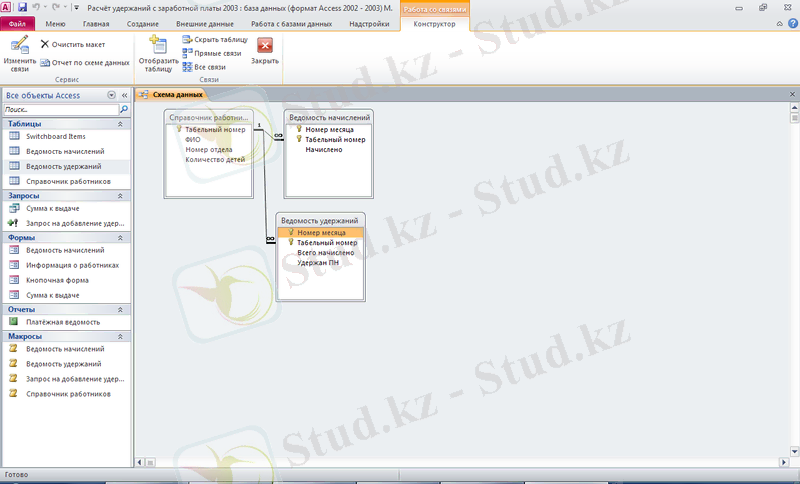
Task: Select query Сумма к выдаче
Action: pyautogui.click(x=66, y=208)
